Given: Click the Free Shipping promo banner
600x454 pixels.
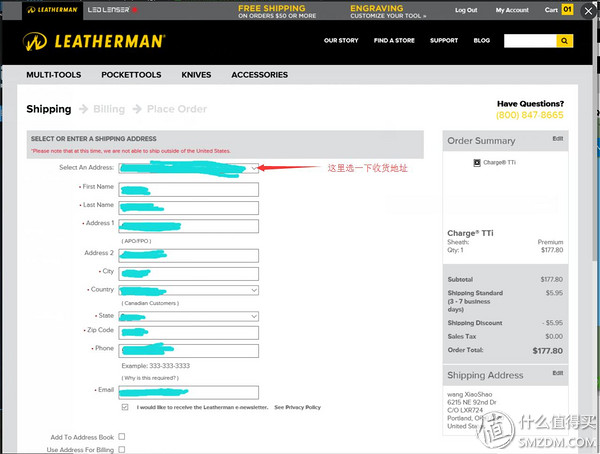Looking at the screenshot, I should click(277, 11).
